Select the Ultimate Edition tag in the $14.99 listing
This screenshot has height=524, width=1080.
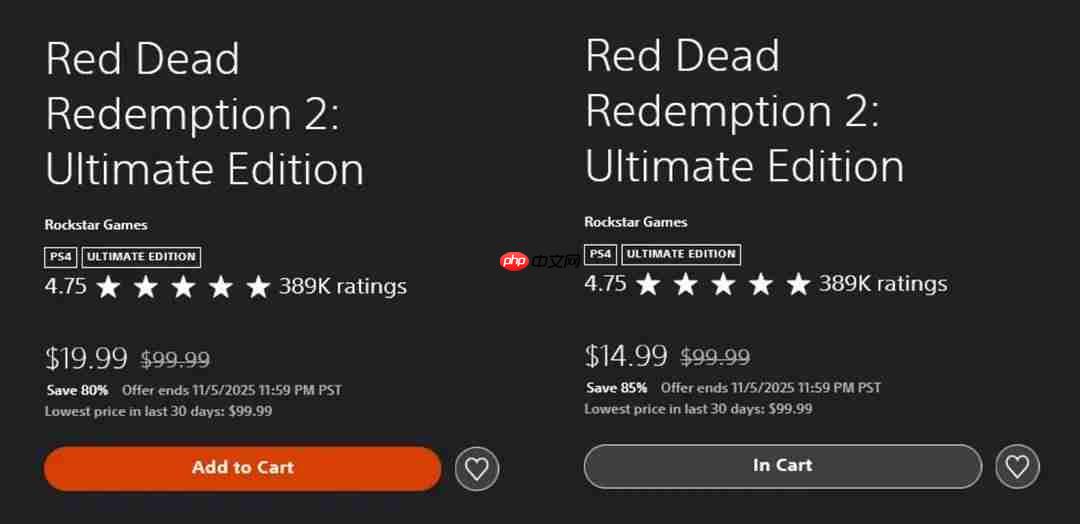point(681,254)
